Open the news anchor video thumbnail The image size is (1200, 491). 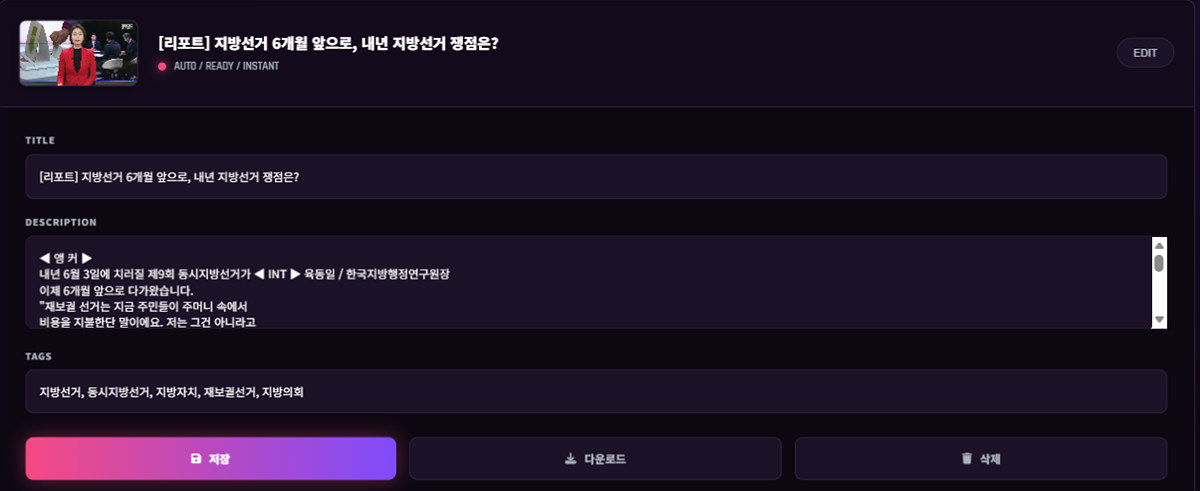tap(78, 53)
